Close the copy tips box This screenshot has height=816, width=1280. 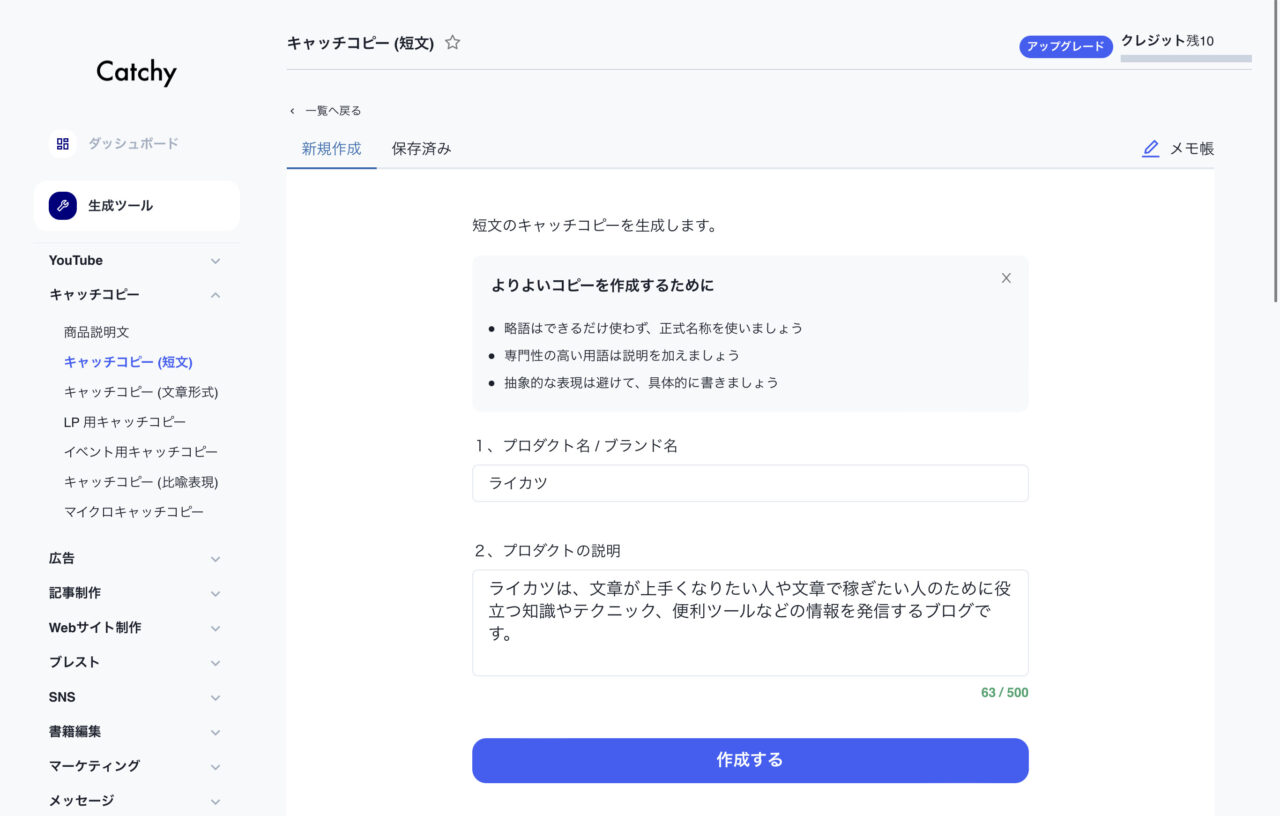(1006, 278)
